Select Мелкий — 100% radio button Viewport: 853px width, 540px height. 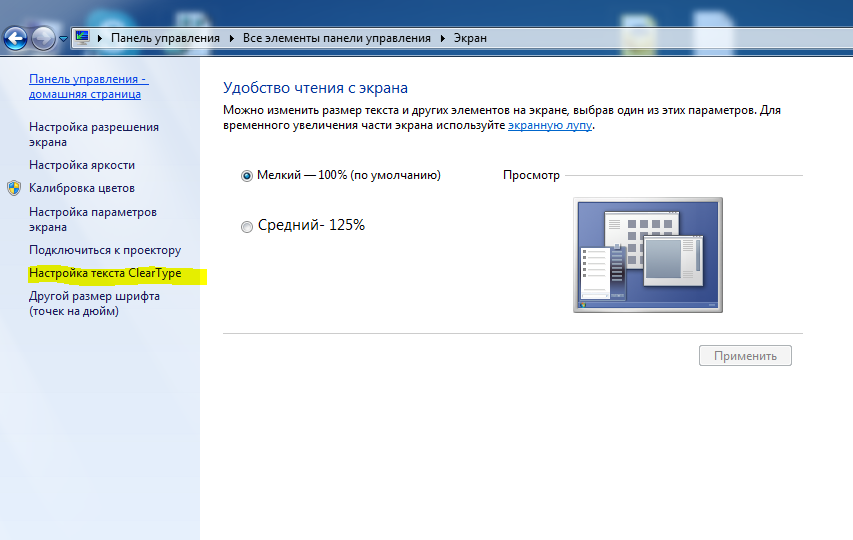click(247, 176)
